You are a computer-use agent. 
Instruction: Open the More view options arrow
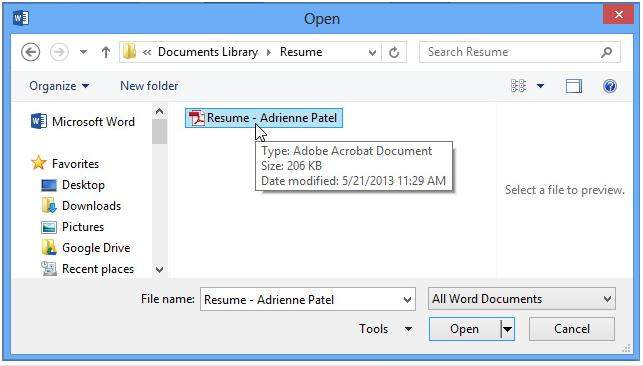[x=540, y=86]
